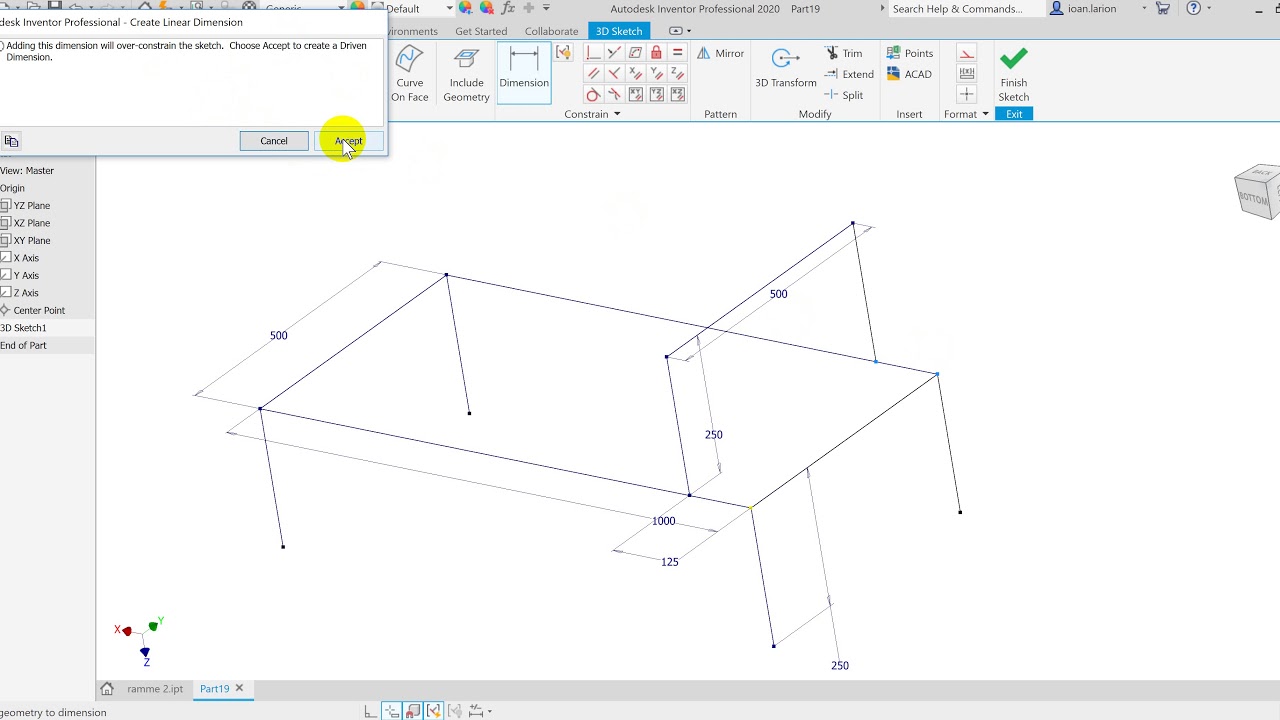Click the Exit panel button
Screen dimensions: 1280x720
[x=1014, y=114]
